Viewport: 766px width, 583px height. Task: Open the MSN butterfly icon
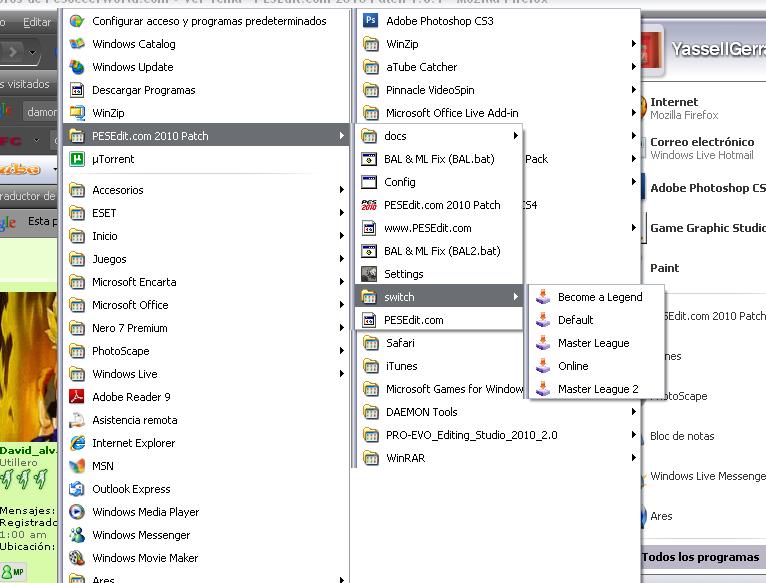pyautogui.click(x=77, y=466)
